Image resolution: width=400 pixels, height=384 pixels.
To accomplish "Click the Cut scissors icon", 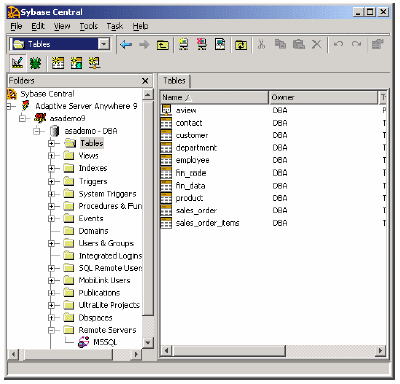I will [x=261, y=44].
